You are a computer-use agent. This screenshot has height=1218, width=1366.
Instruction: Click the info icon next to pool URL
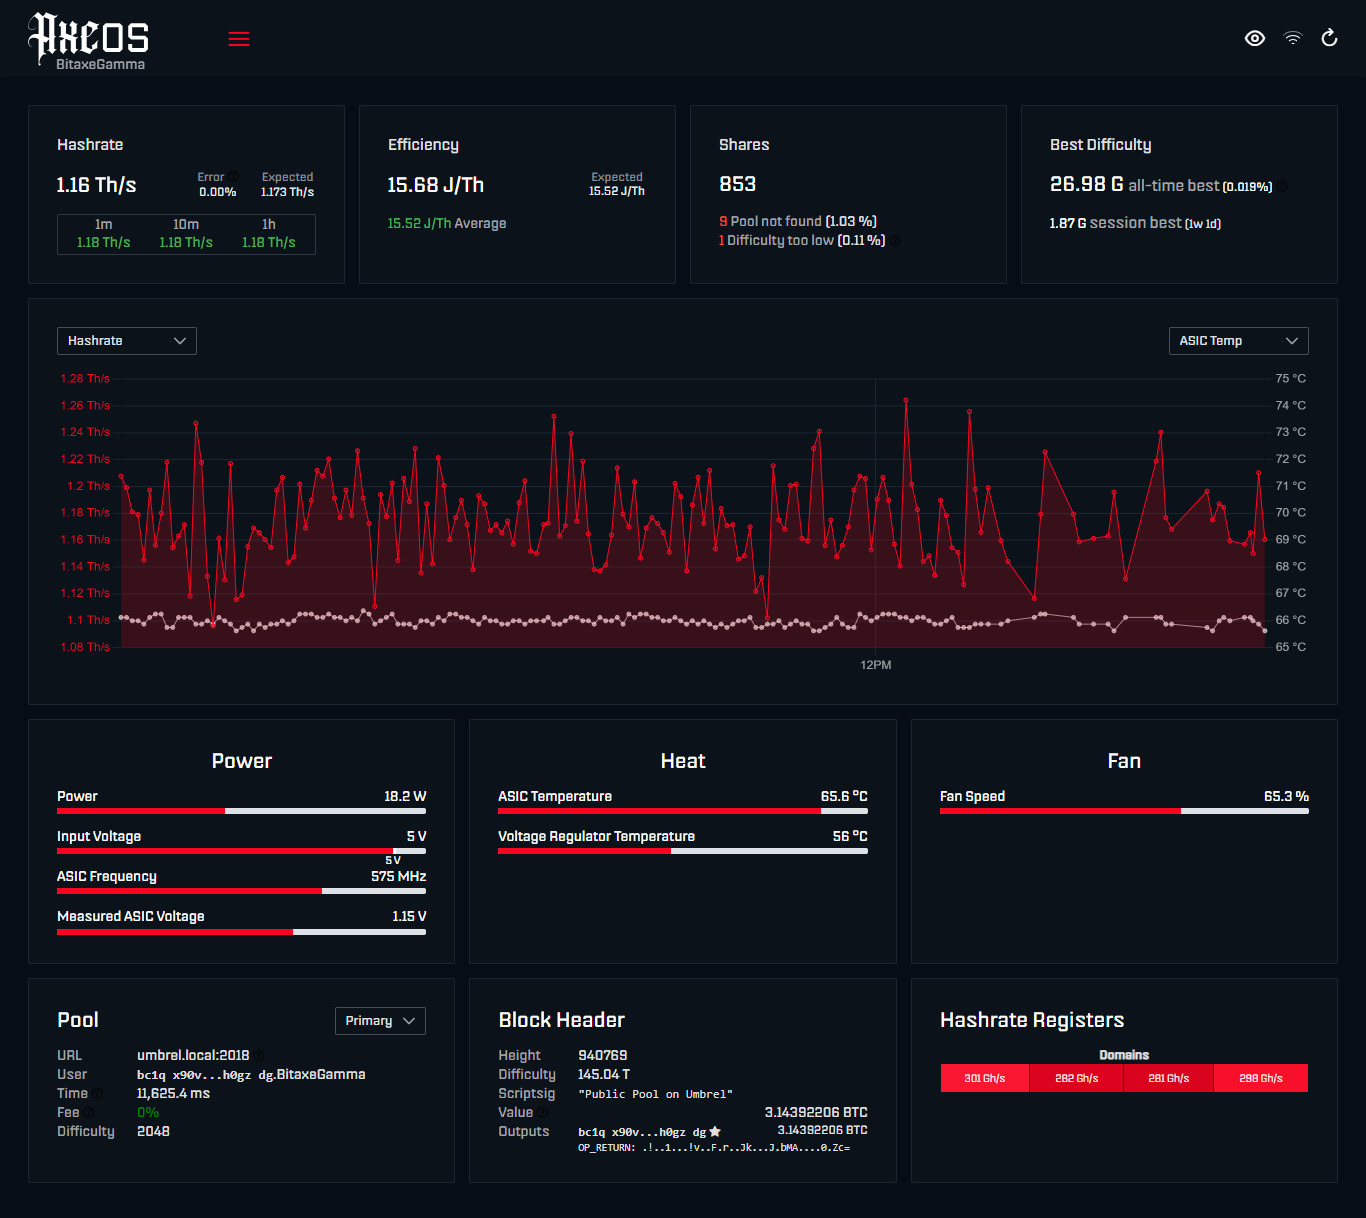259,1055
